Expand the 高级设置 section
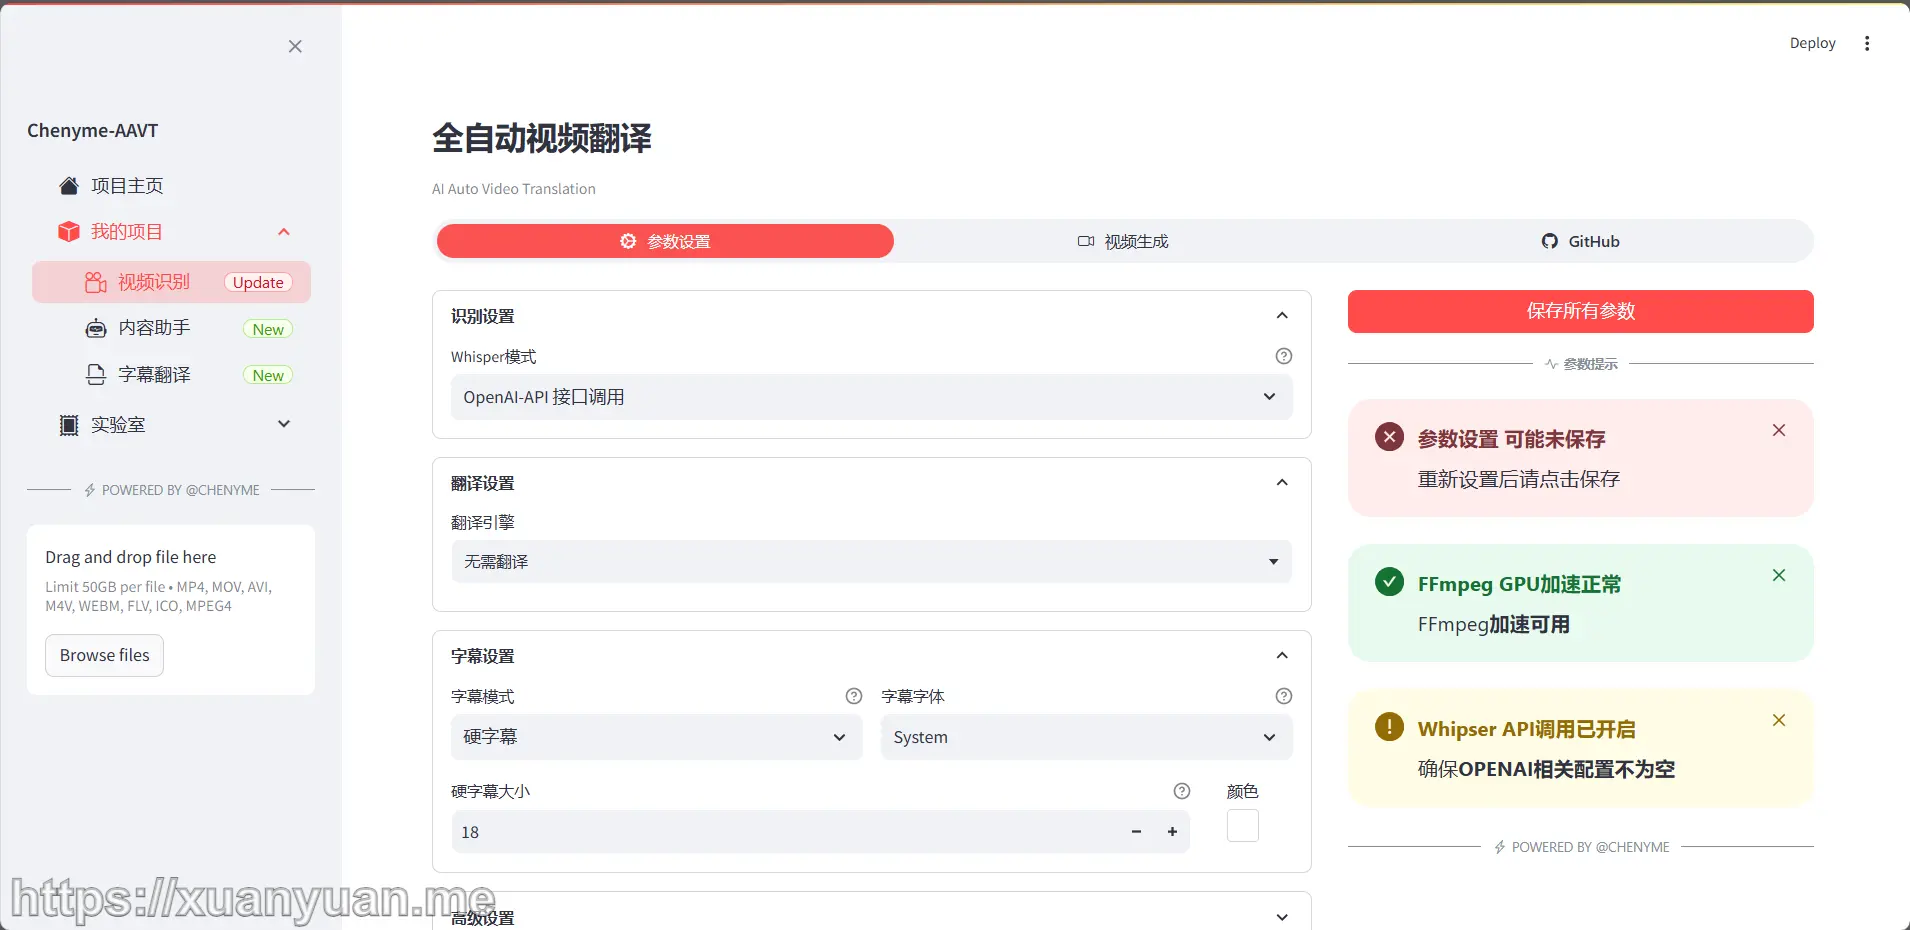 pyautogui.click(x=1282, y=917)
